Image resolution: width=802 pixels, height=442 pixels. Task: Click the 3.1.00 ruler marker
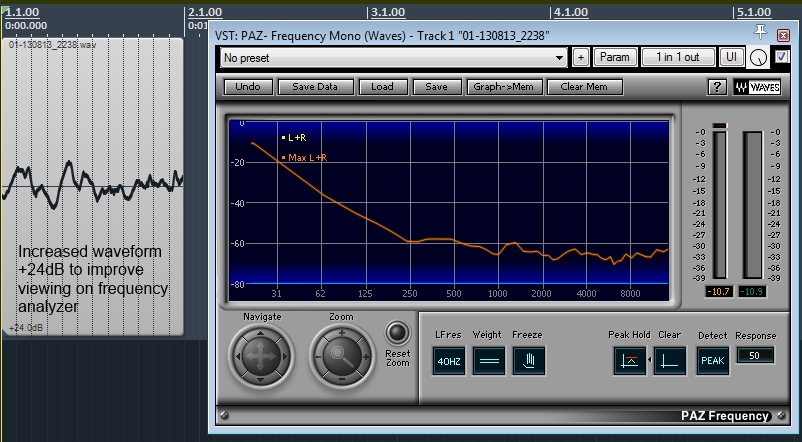pos(387,12)
